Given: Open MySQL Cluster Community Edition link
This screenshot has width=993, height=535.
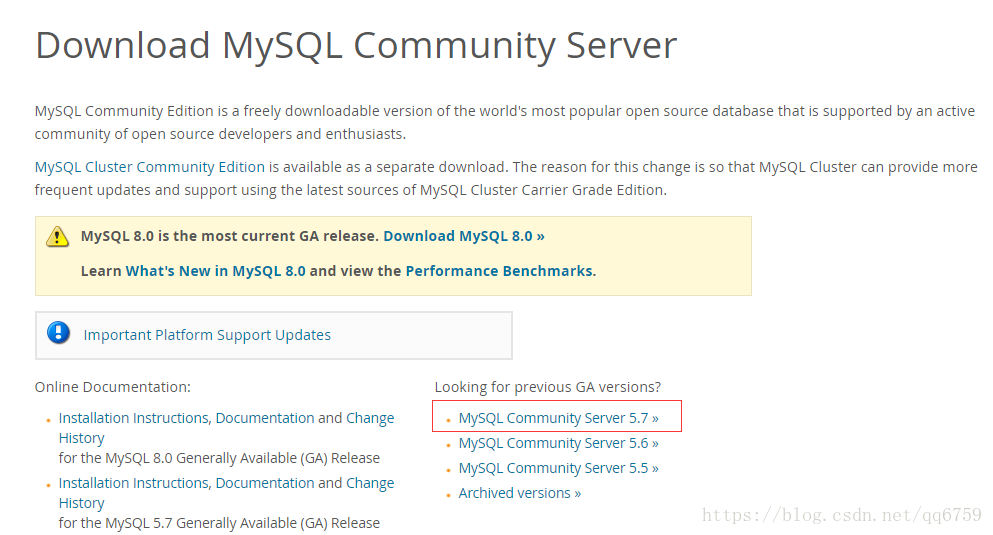Looking at the screenshot, I should pyautogui.click(x=149, y=167).
